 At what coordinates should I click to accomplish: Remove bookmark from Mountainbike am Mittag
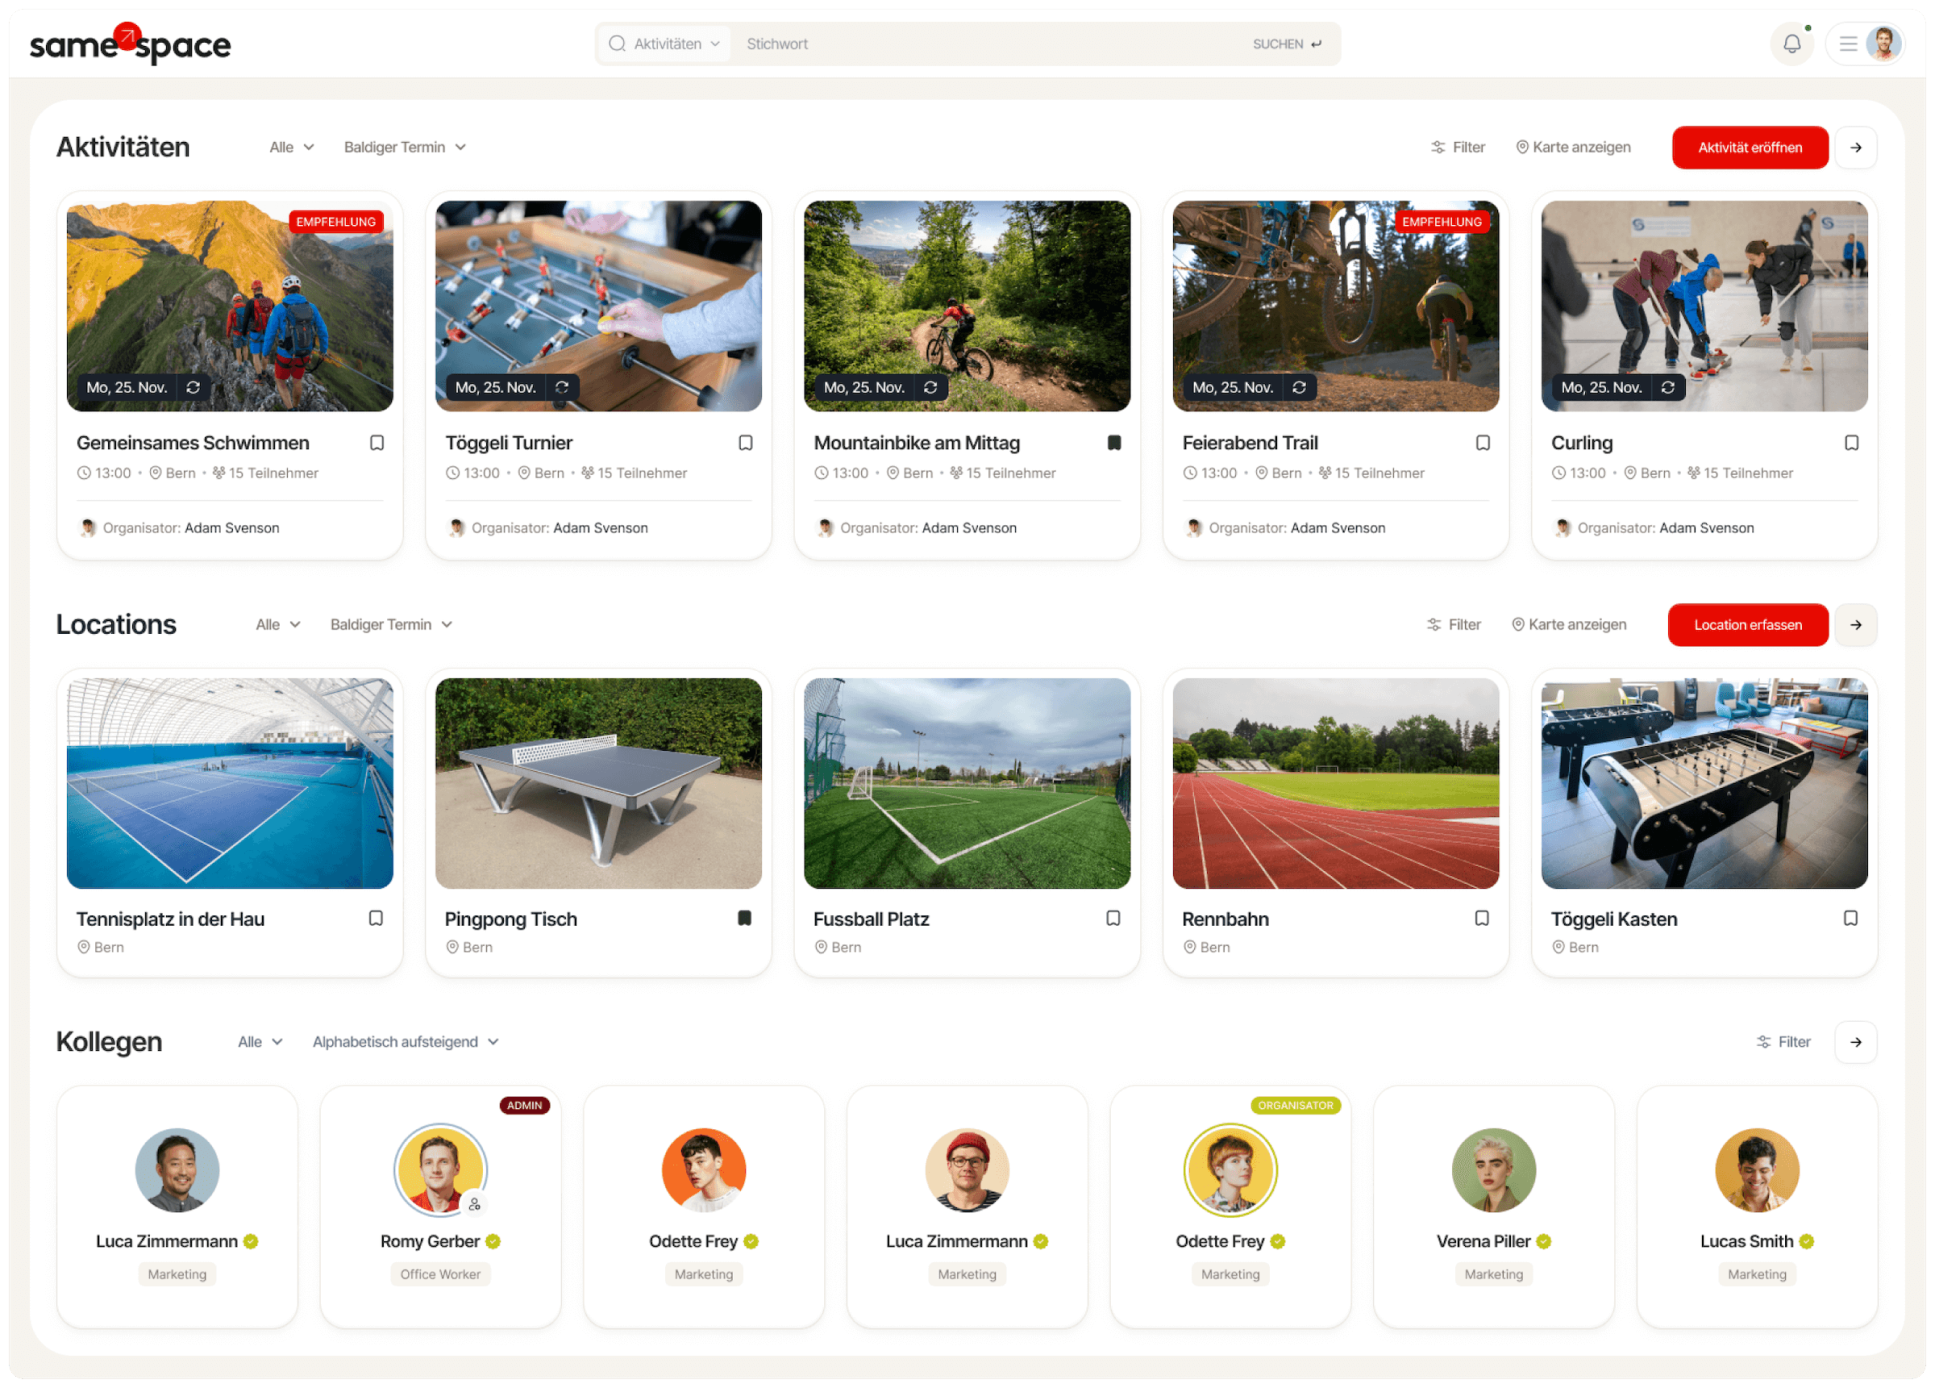(x=1114, y=443)
